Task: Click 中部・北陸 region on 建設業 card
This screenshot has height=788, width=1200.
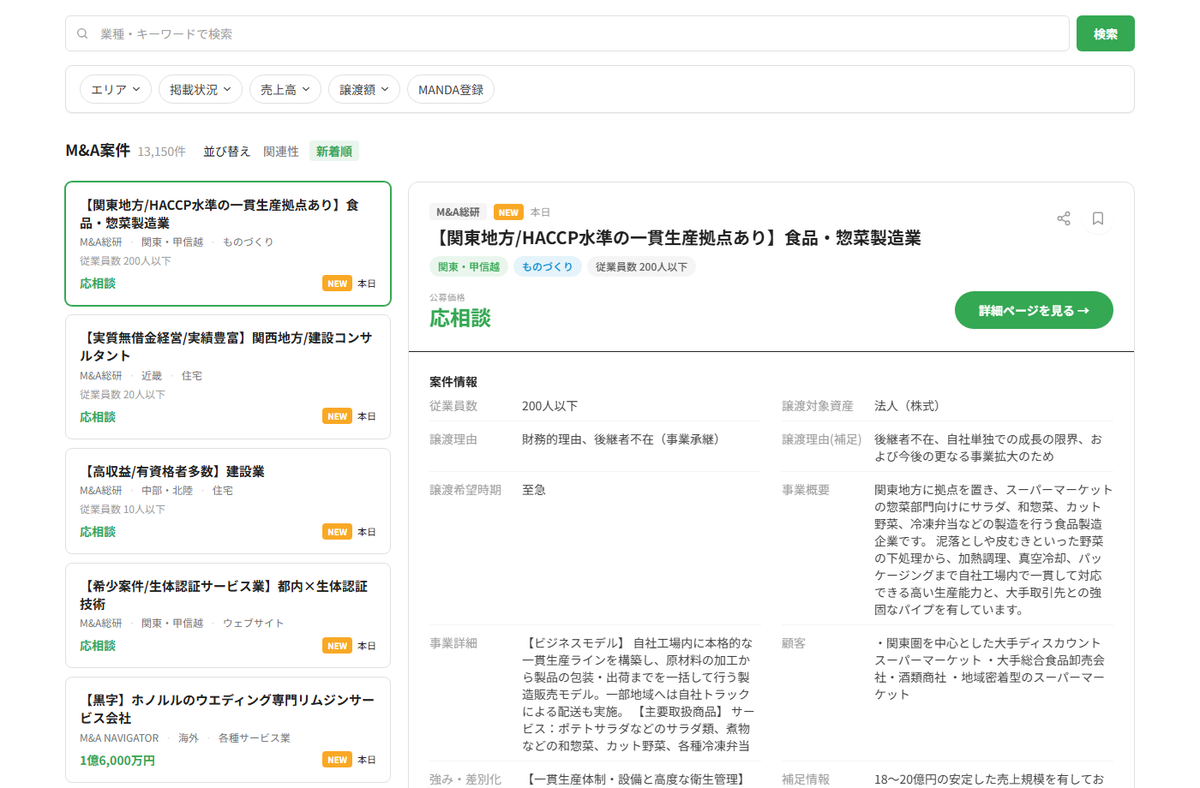Action: tap(166, 490)
